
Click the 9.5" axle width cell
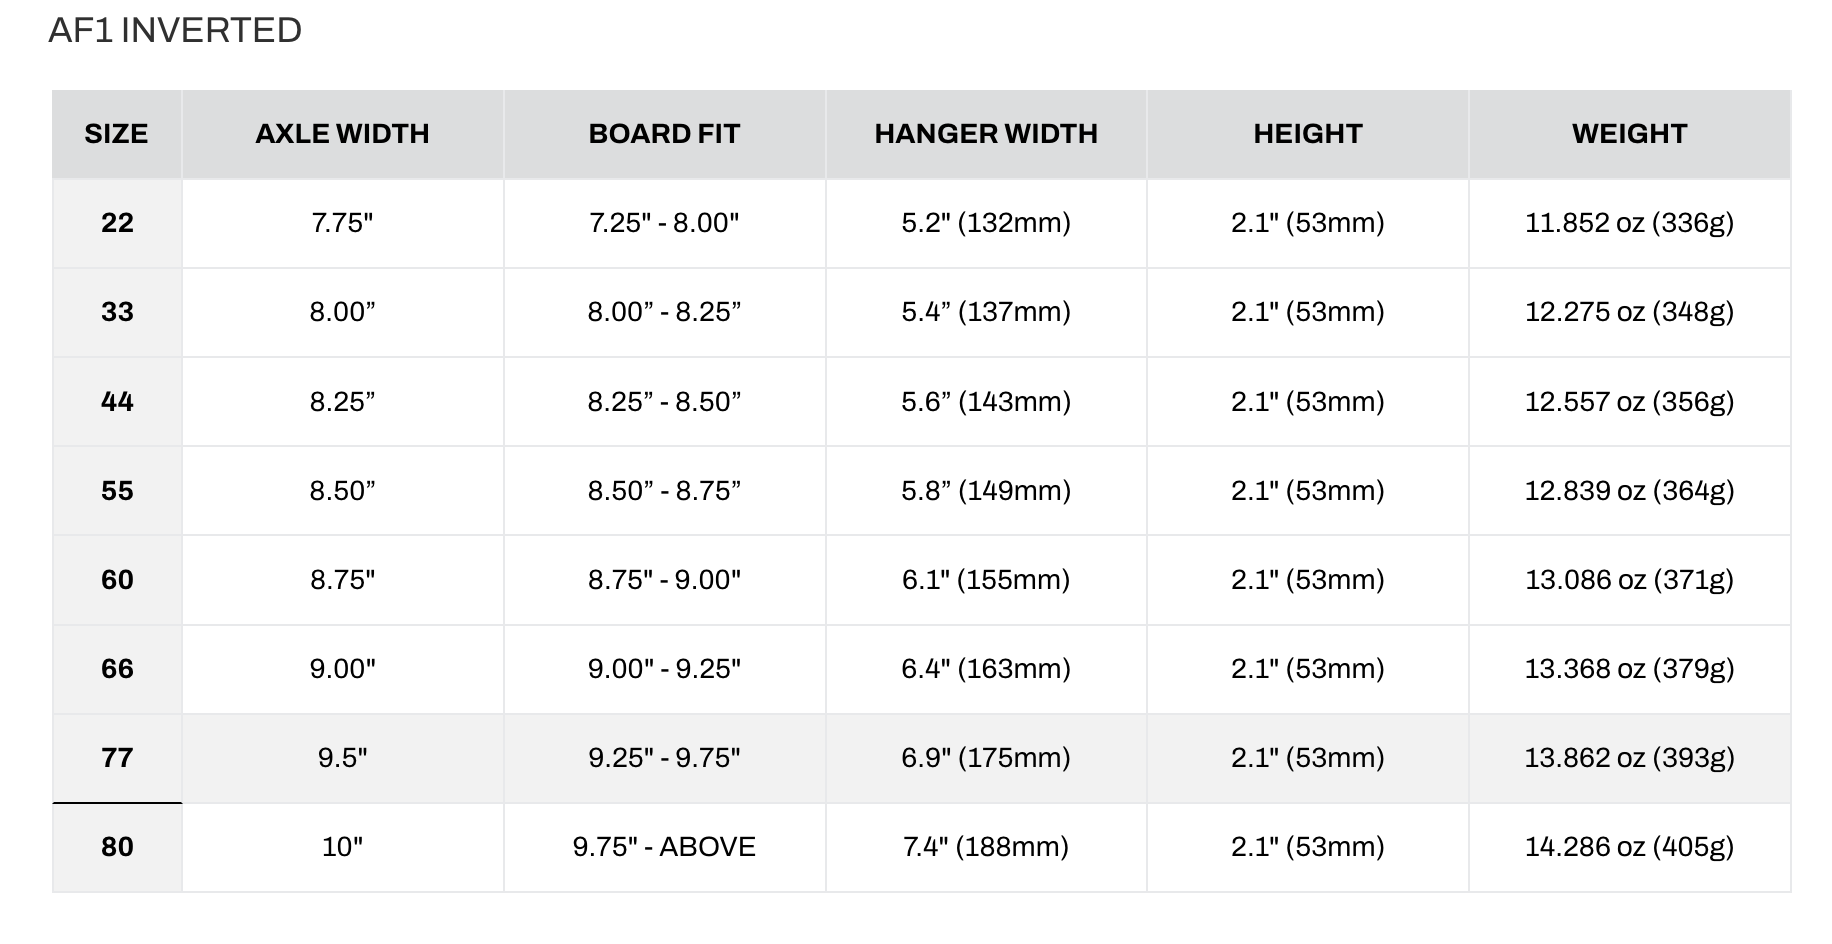click(343, 758)
